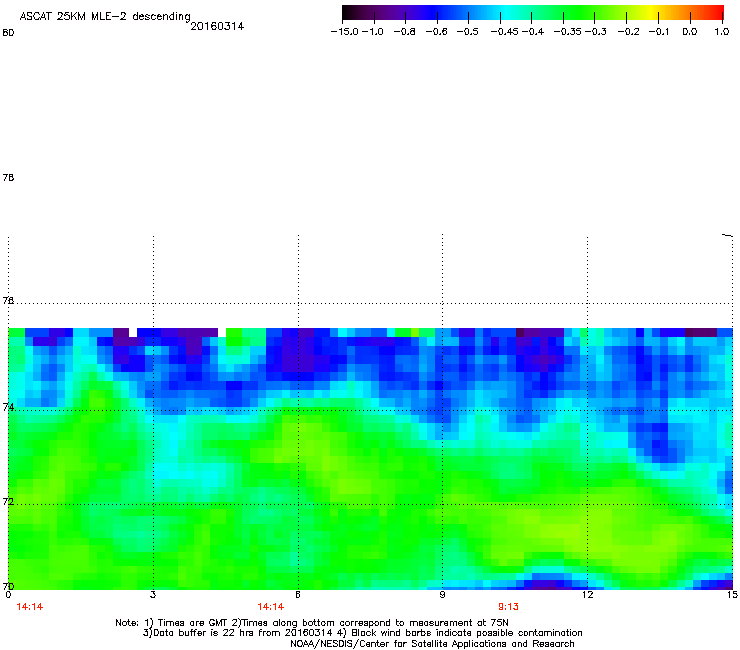
Task: Click the -0.2 color scale label
Action: pos(629,32)
